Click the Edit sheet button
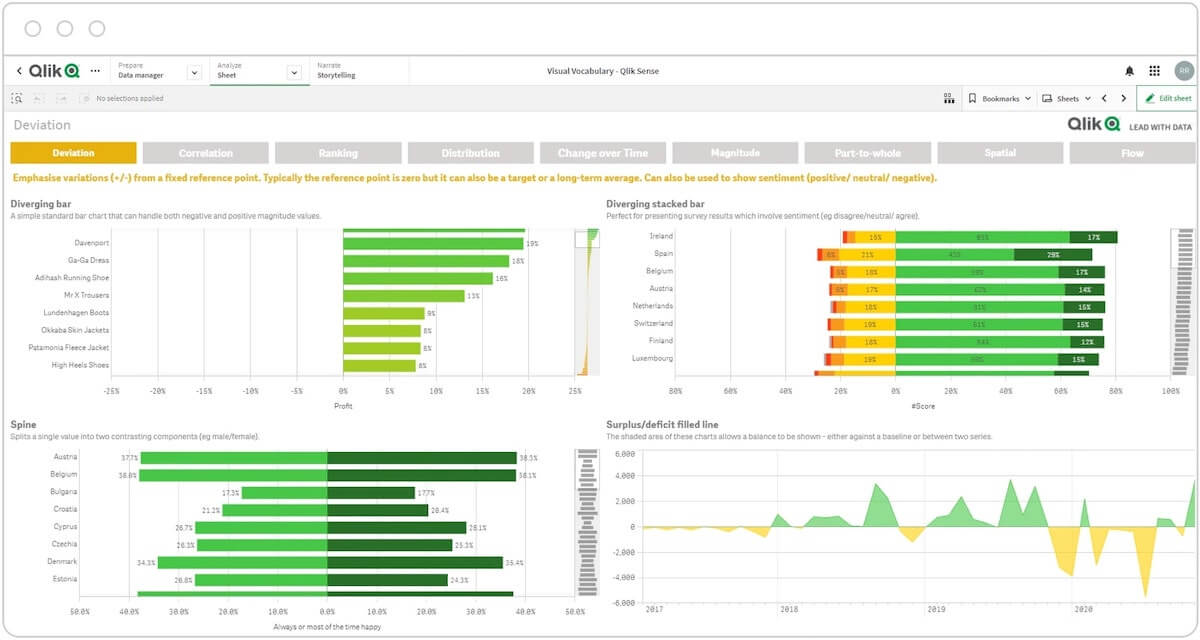Screen dimensions: 1200x640 tap(1168, 99)
